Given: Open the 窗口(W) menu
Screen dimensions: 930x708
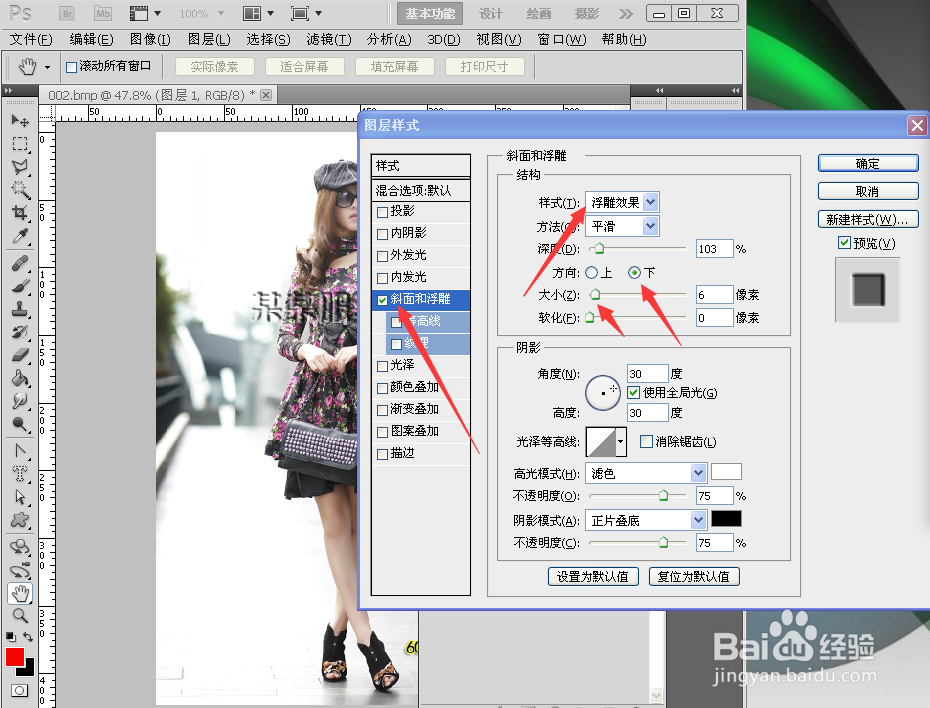Looking at the screenshot, I should pos(562,40).
